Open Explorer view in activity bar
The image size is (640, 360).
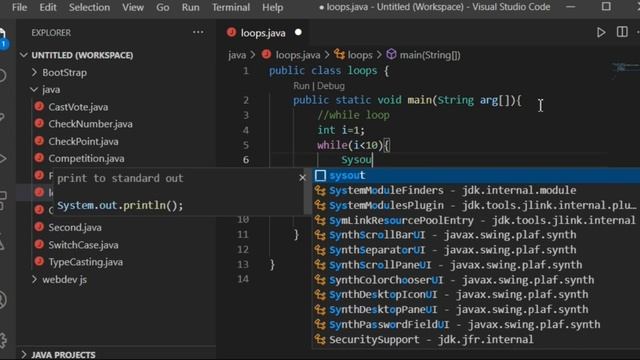pyautogui.click(x=3, y=38)
